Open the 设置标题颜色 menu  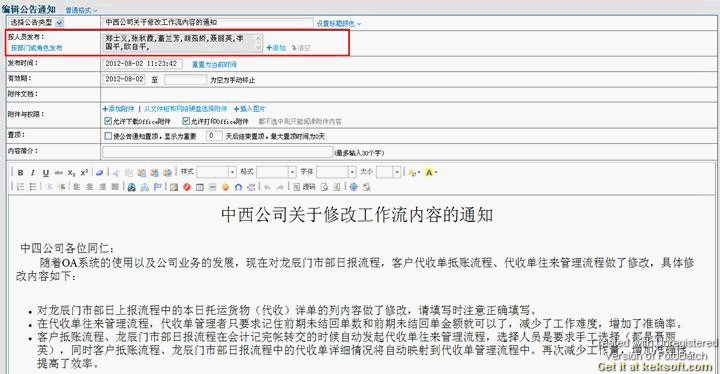(x=338, y=23)
